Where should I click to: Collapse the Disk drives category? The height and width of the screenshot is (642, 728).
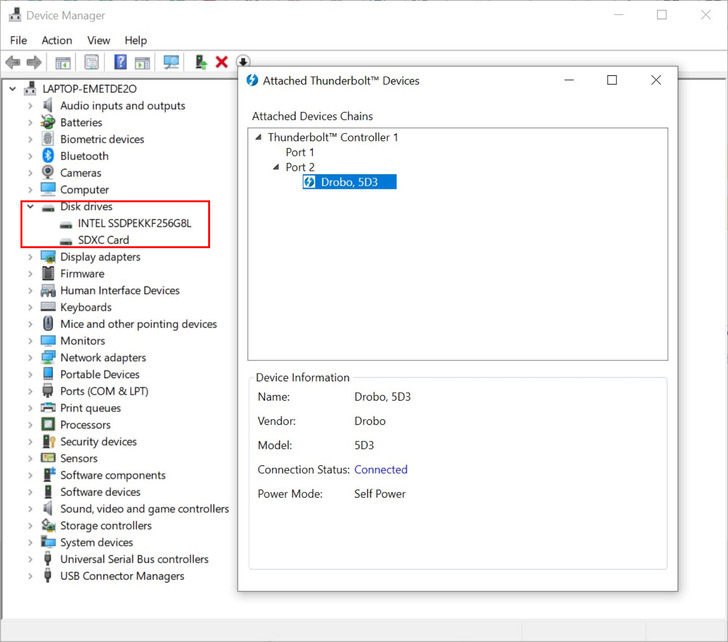tap(30, 207)
